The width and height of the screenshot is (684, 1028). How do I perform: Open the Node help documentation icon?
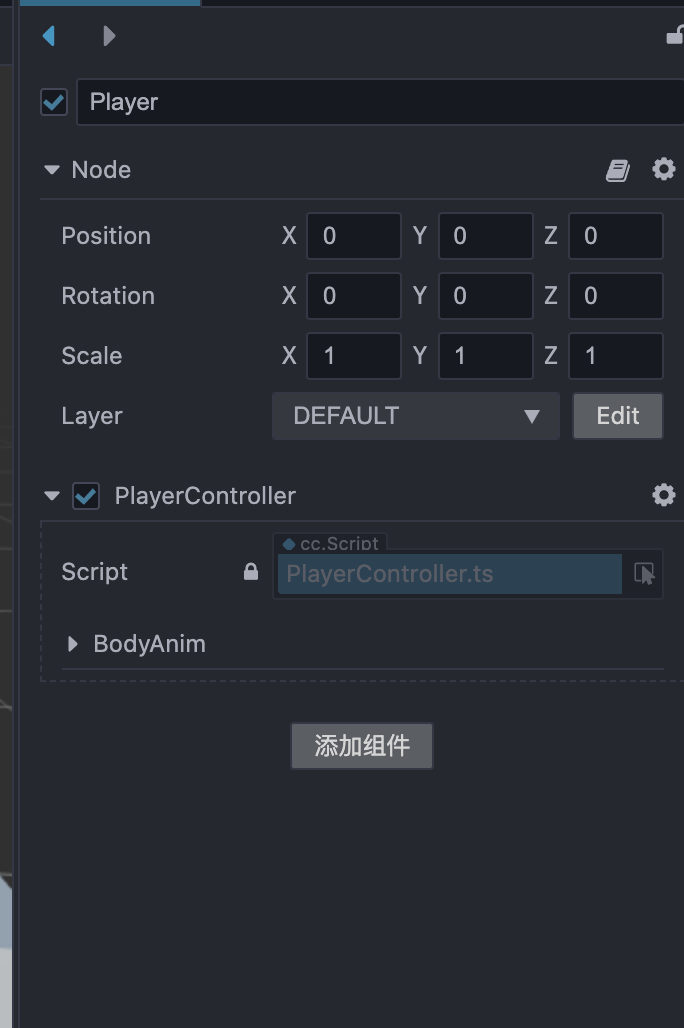tap(618, 171)
